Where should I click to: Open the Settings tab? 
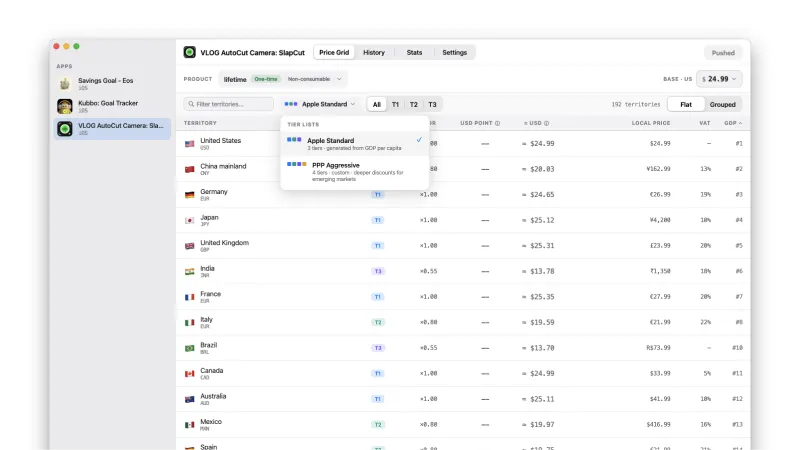(455, 53)
